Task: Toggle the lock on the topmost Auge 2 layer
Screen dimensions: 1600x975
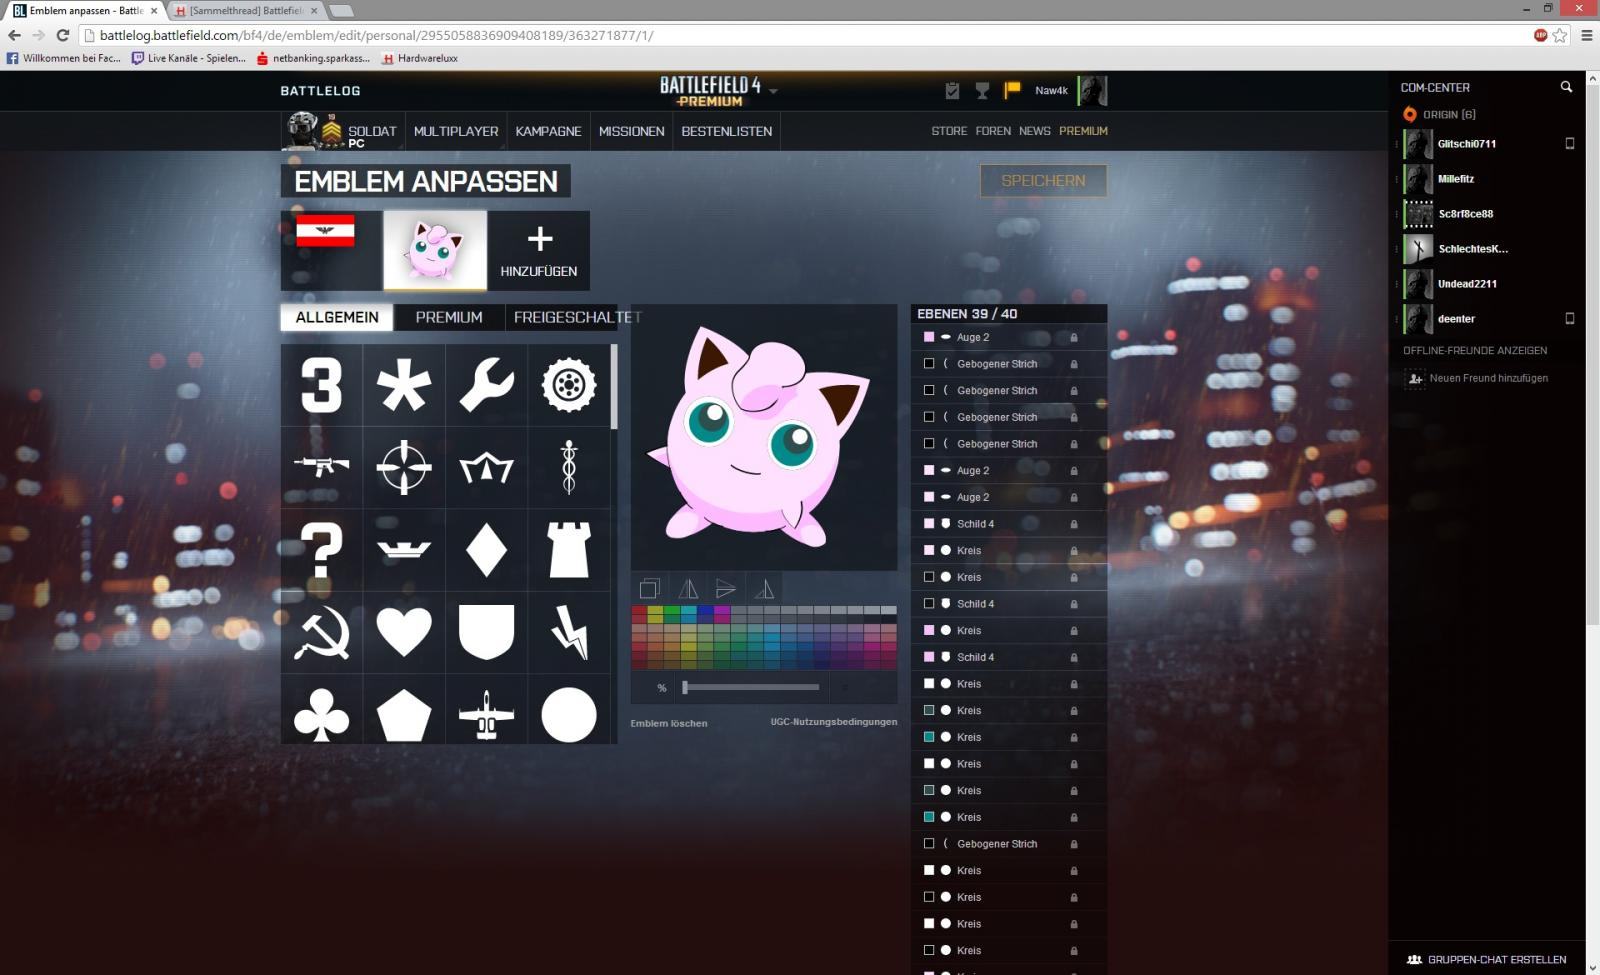Action: [1074, 338]
